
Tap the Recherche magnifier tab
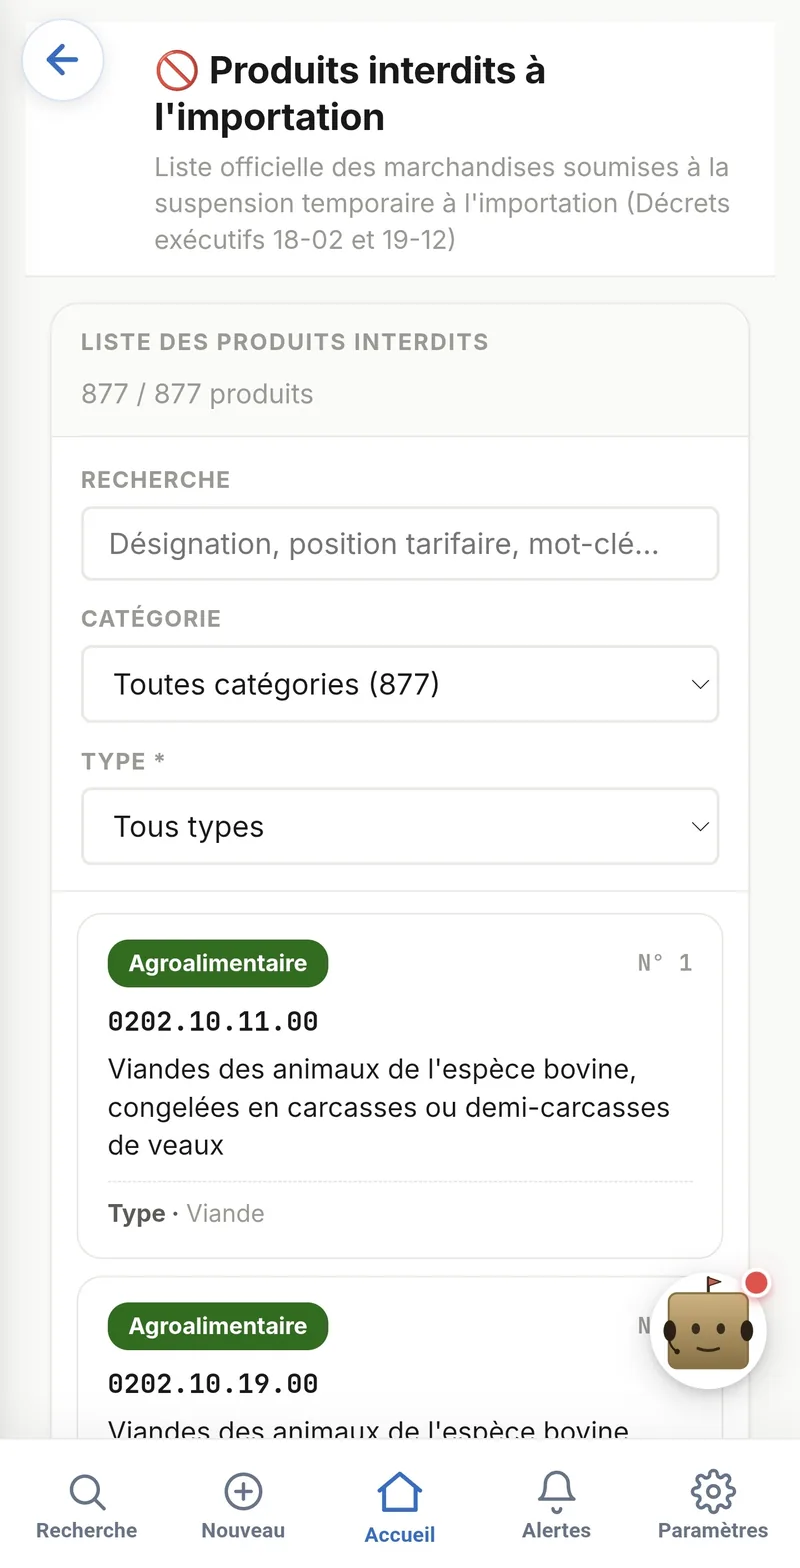87,1507
